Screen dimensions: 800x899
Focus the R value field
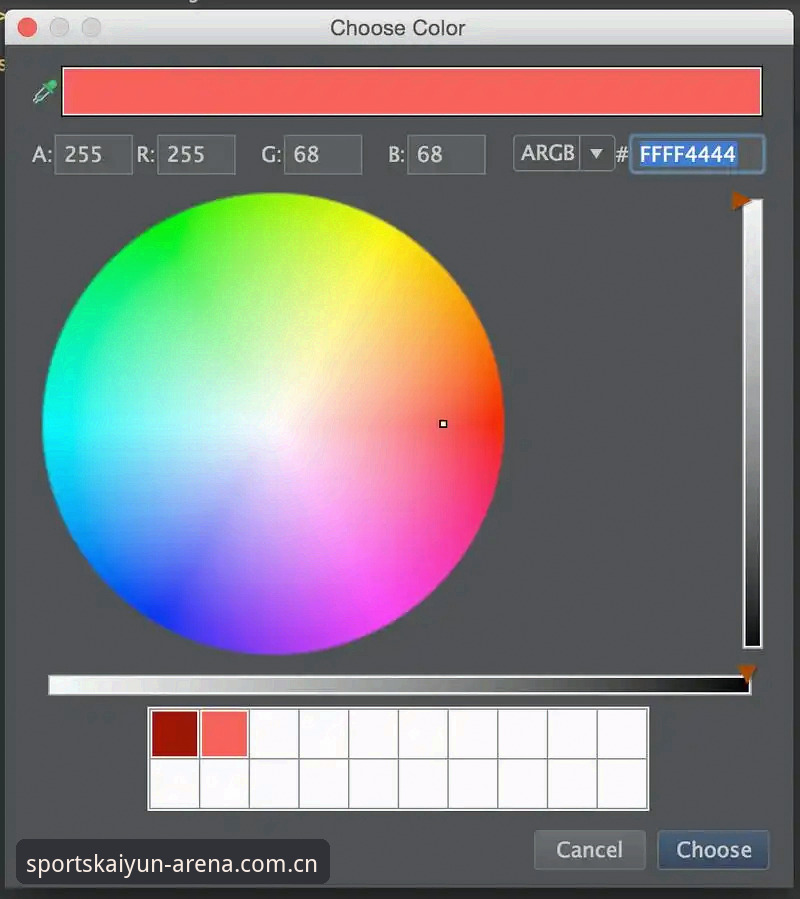[196, 154]
